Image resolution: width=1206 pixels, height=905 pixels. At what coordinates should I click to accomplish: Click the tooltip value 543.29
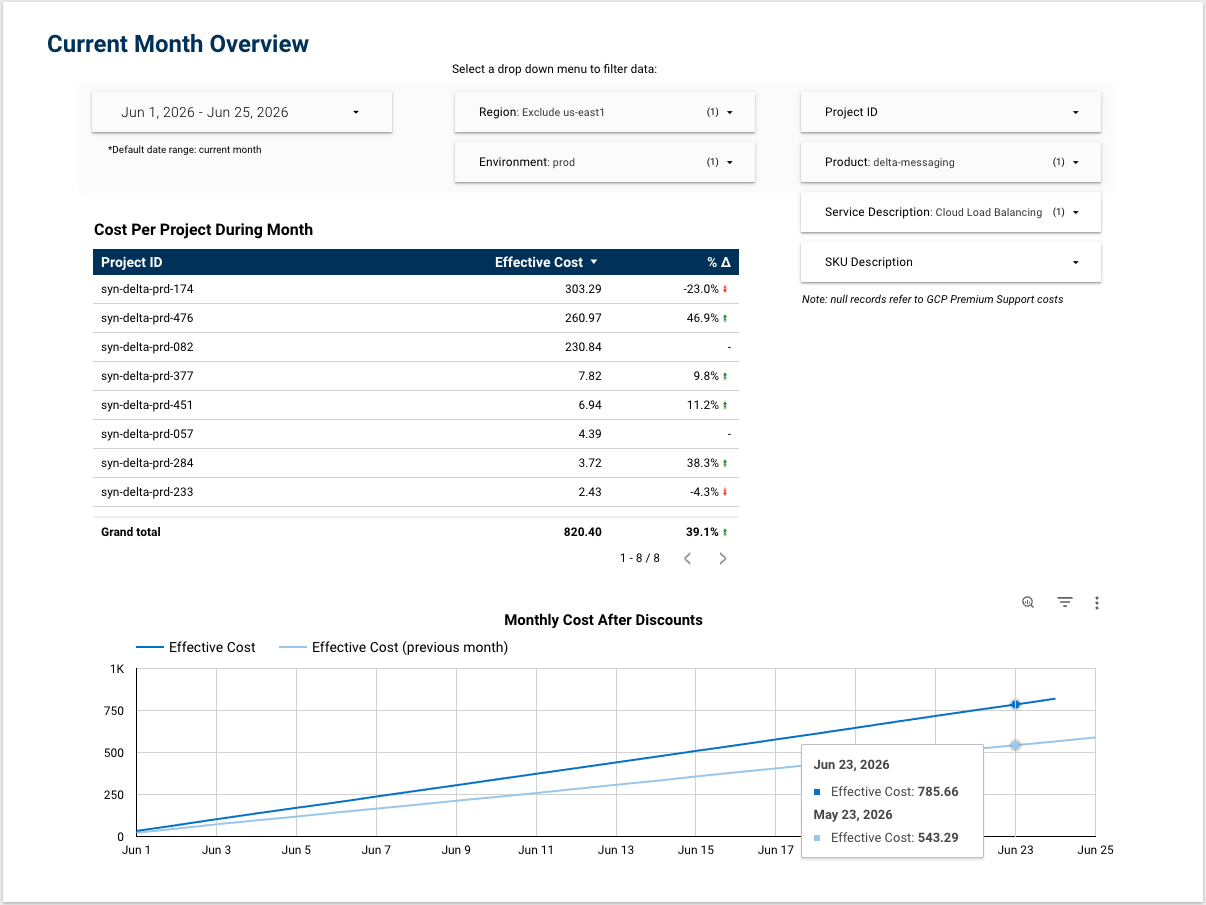click(x=938, y=837)
